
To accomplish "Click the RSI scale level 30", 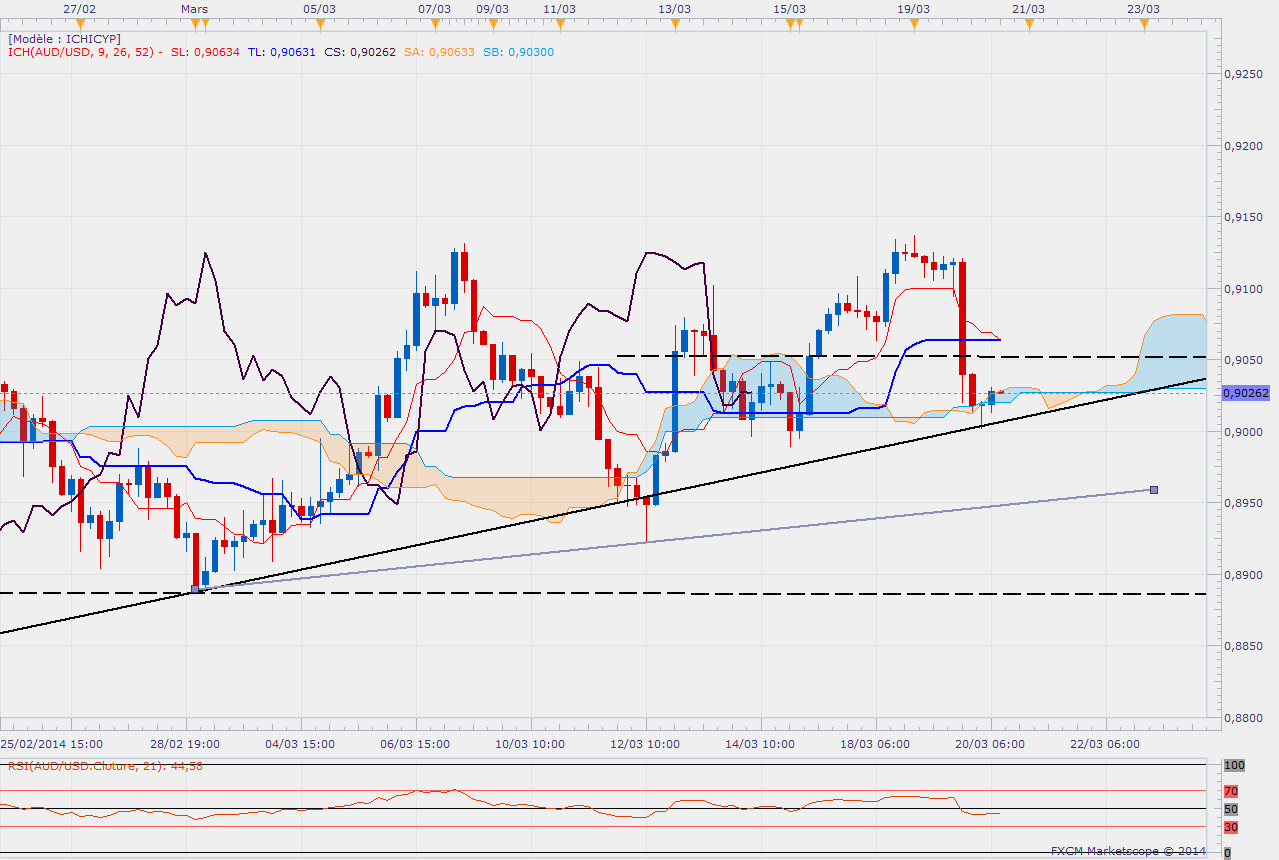I will 1232,827.
